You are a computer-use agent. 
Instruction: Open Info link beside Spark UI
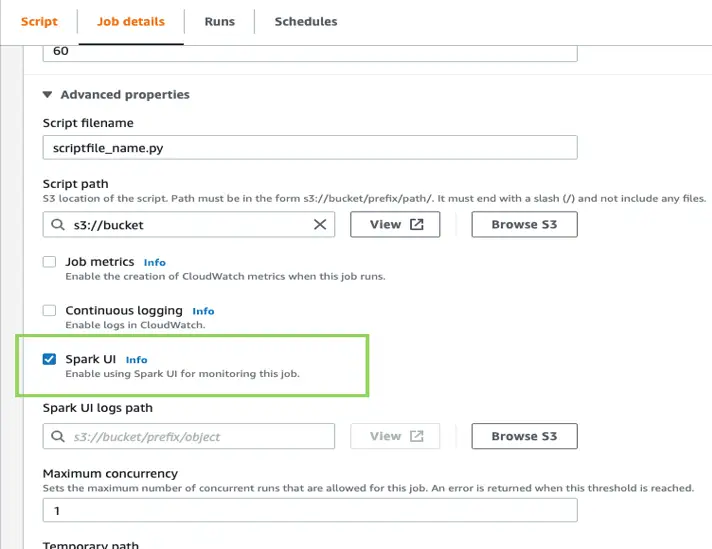(x=136, y=360)
